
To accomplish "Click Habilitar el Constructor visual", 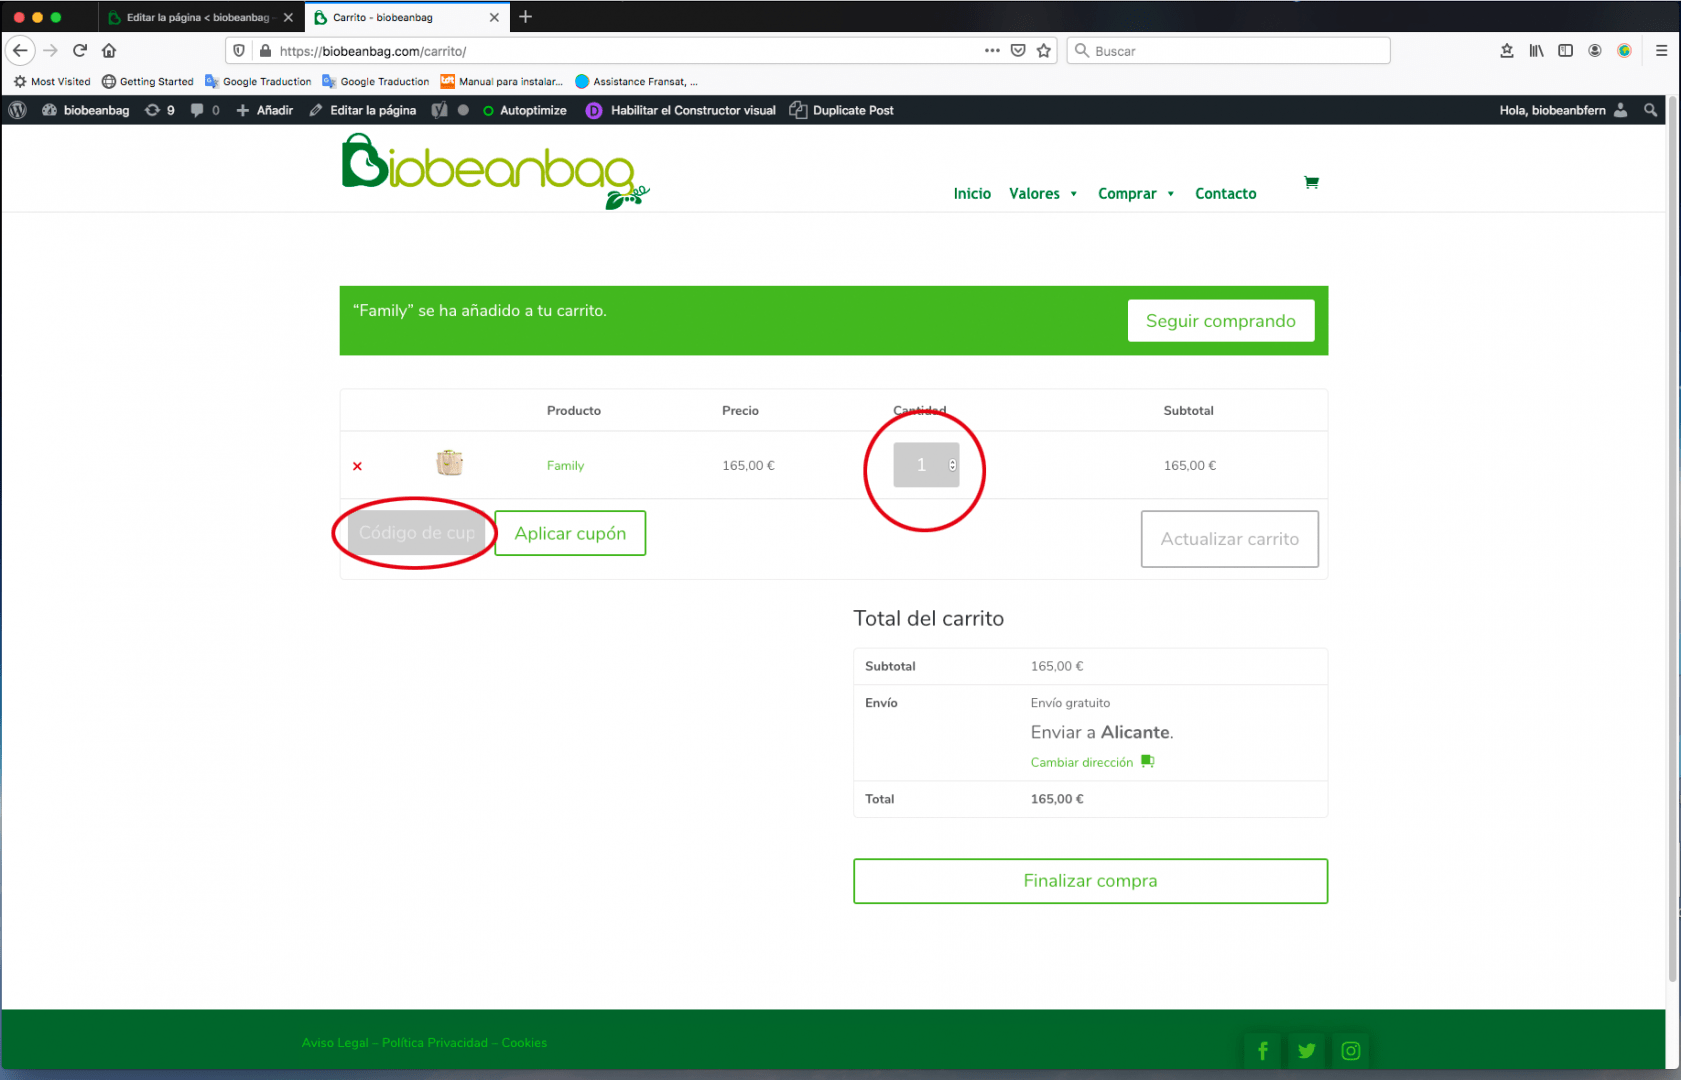I will tap(681, 110).
